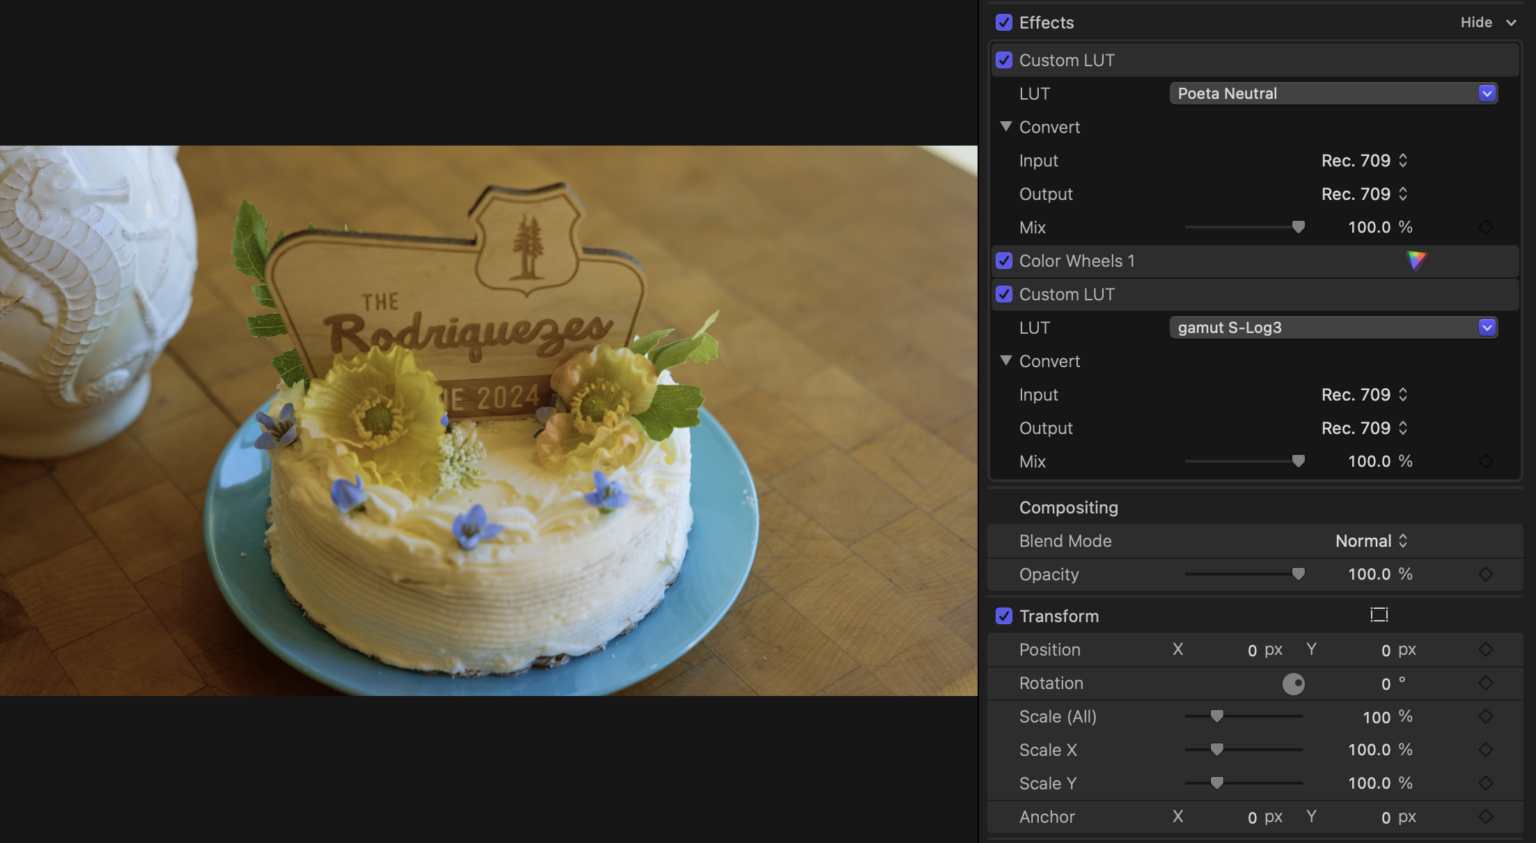Screen dimensions: 1536x843
Task: Click the Output Rec. 709 selector
Action: 1363,193
